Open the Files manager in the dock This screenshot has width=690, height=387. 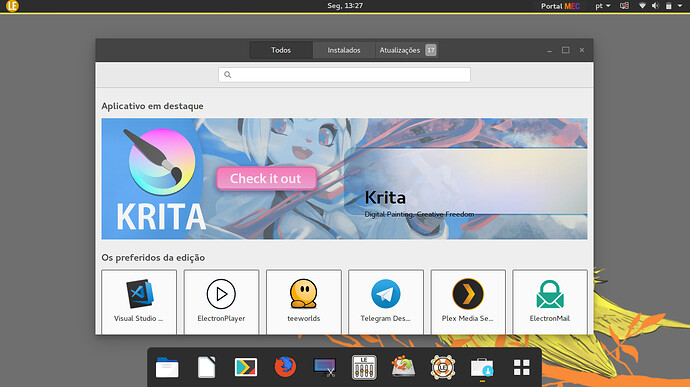pos(167,367)
